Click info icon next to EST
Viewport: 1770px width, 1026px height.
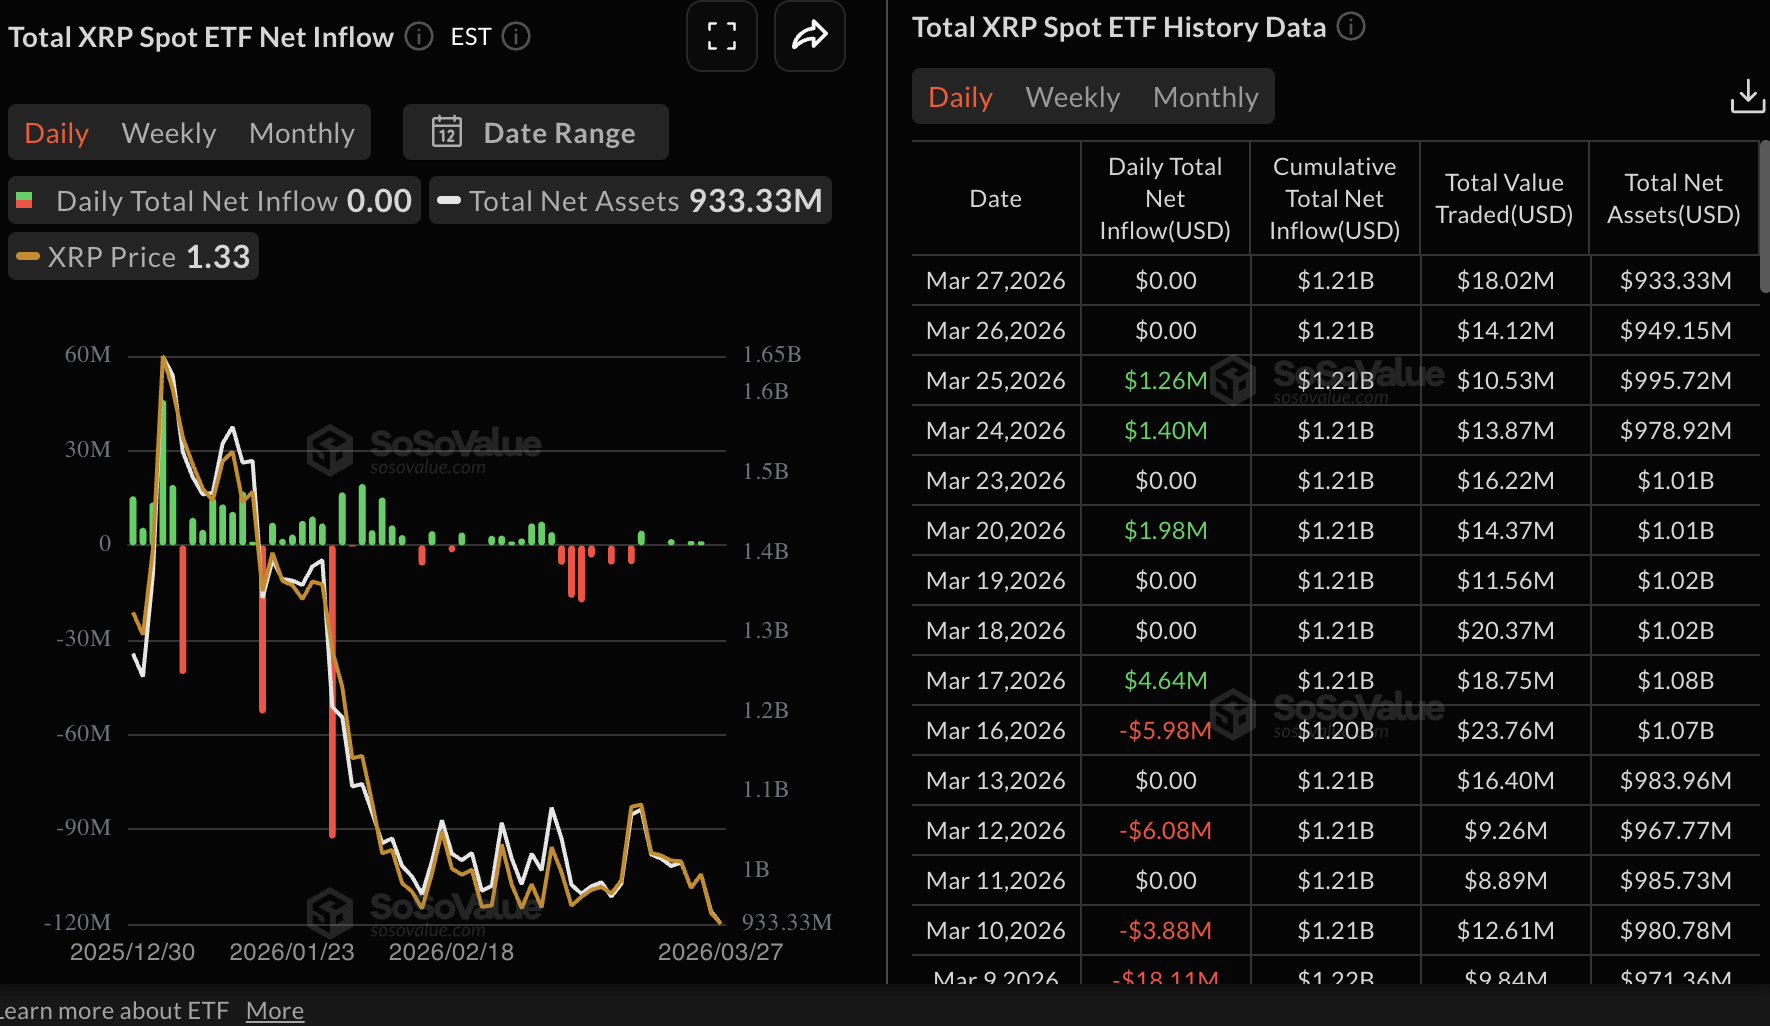point(516,37)
